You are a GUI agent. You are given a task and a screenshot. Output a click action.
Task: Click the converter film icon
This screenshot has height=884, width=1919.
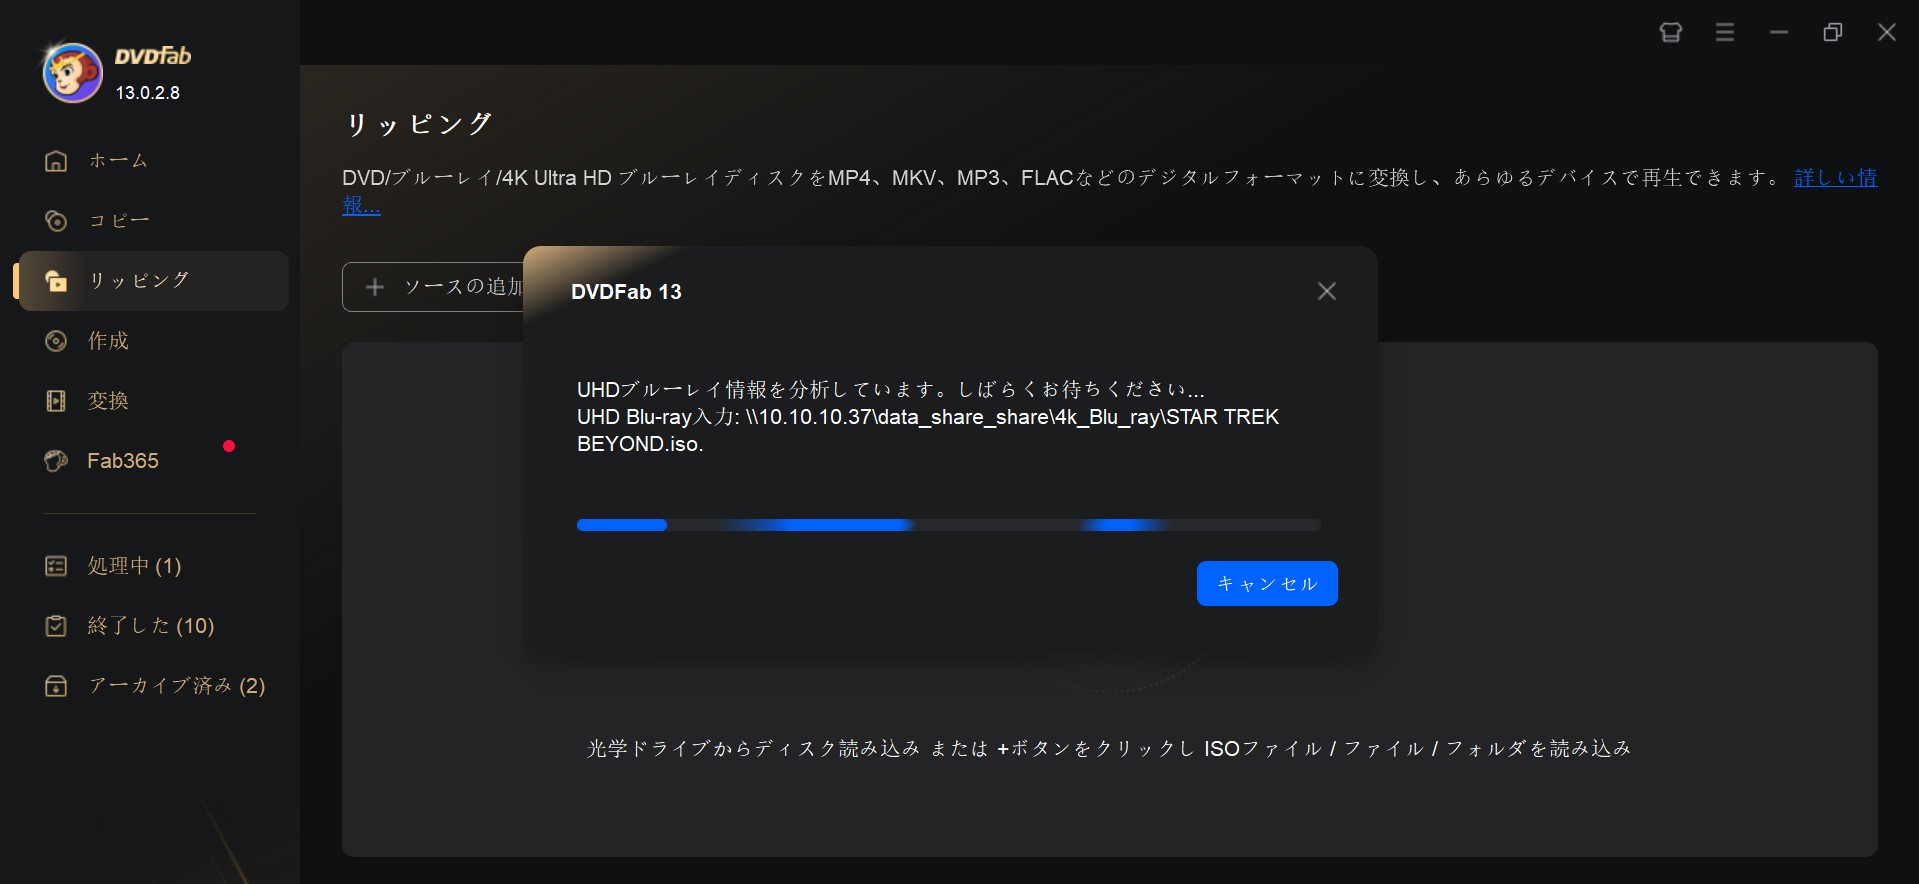pos(56,401)
